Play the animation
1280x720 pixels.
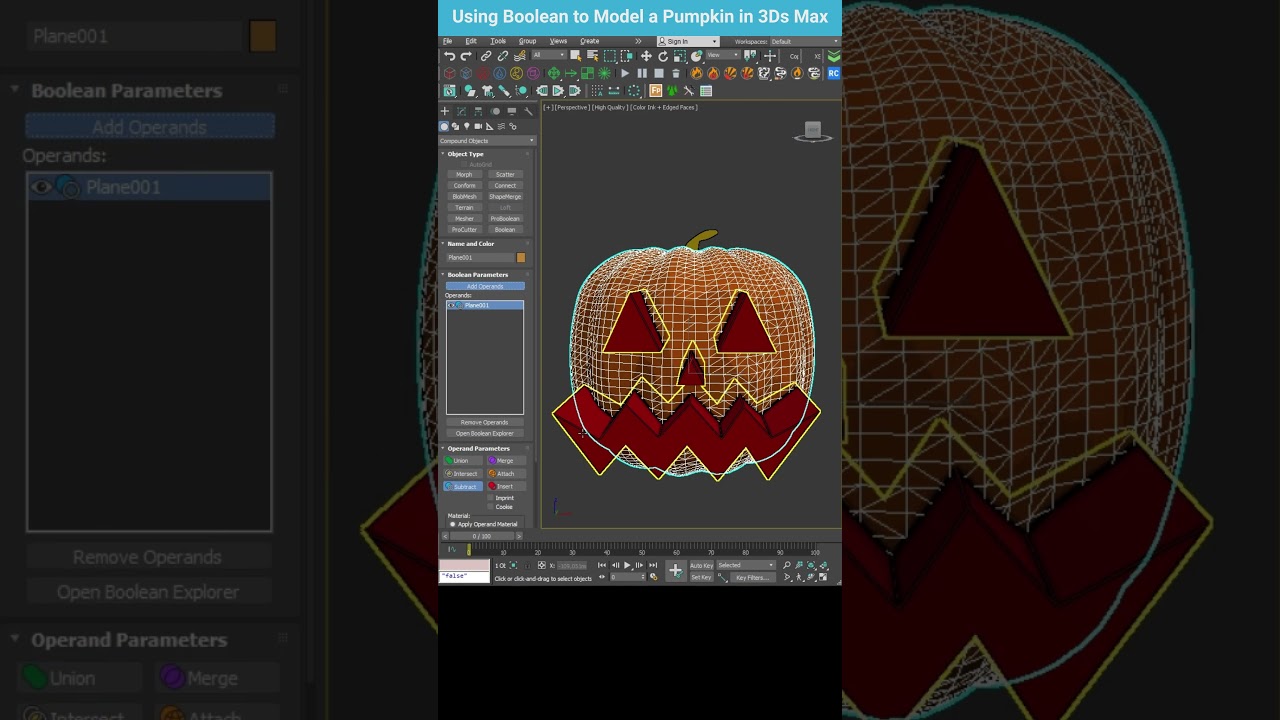(x=627, y=565)
